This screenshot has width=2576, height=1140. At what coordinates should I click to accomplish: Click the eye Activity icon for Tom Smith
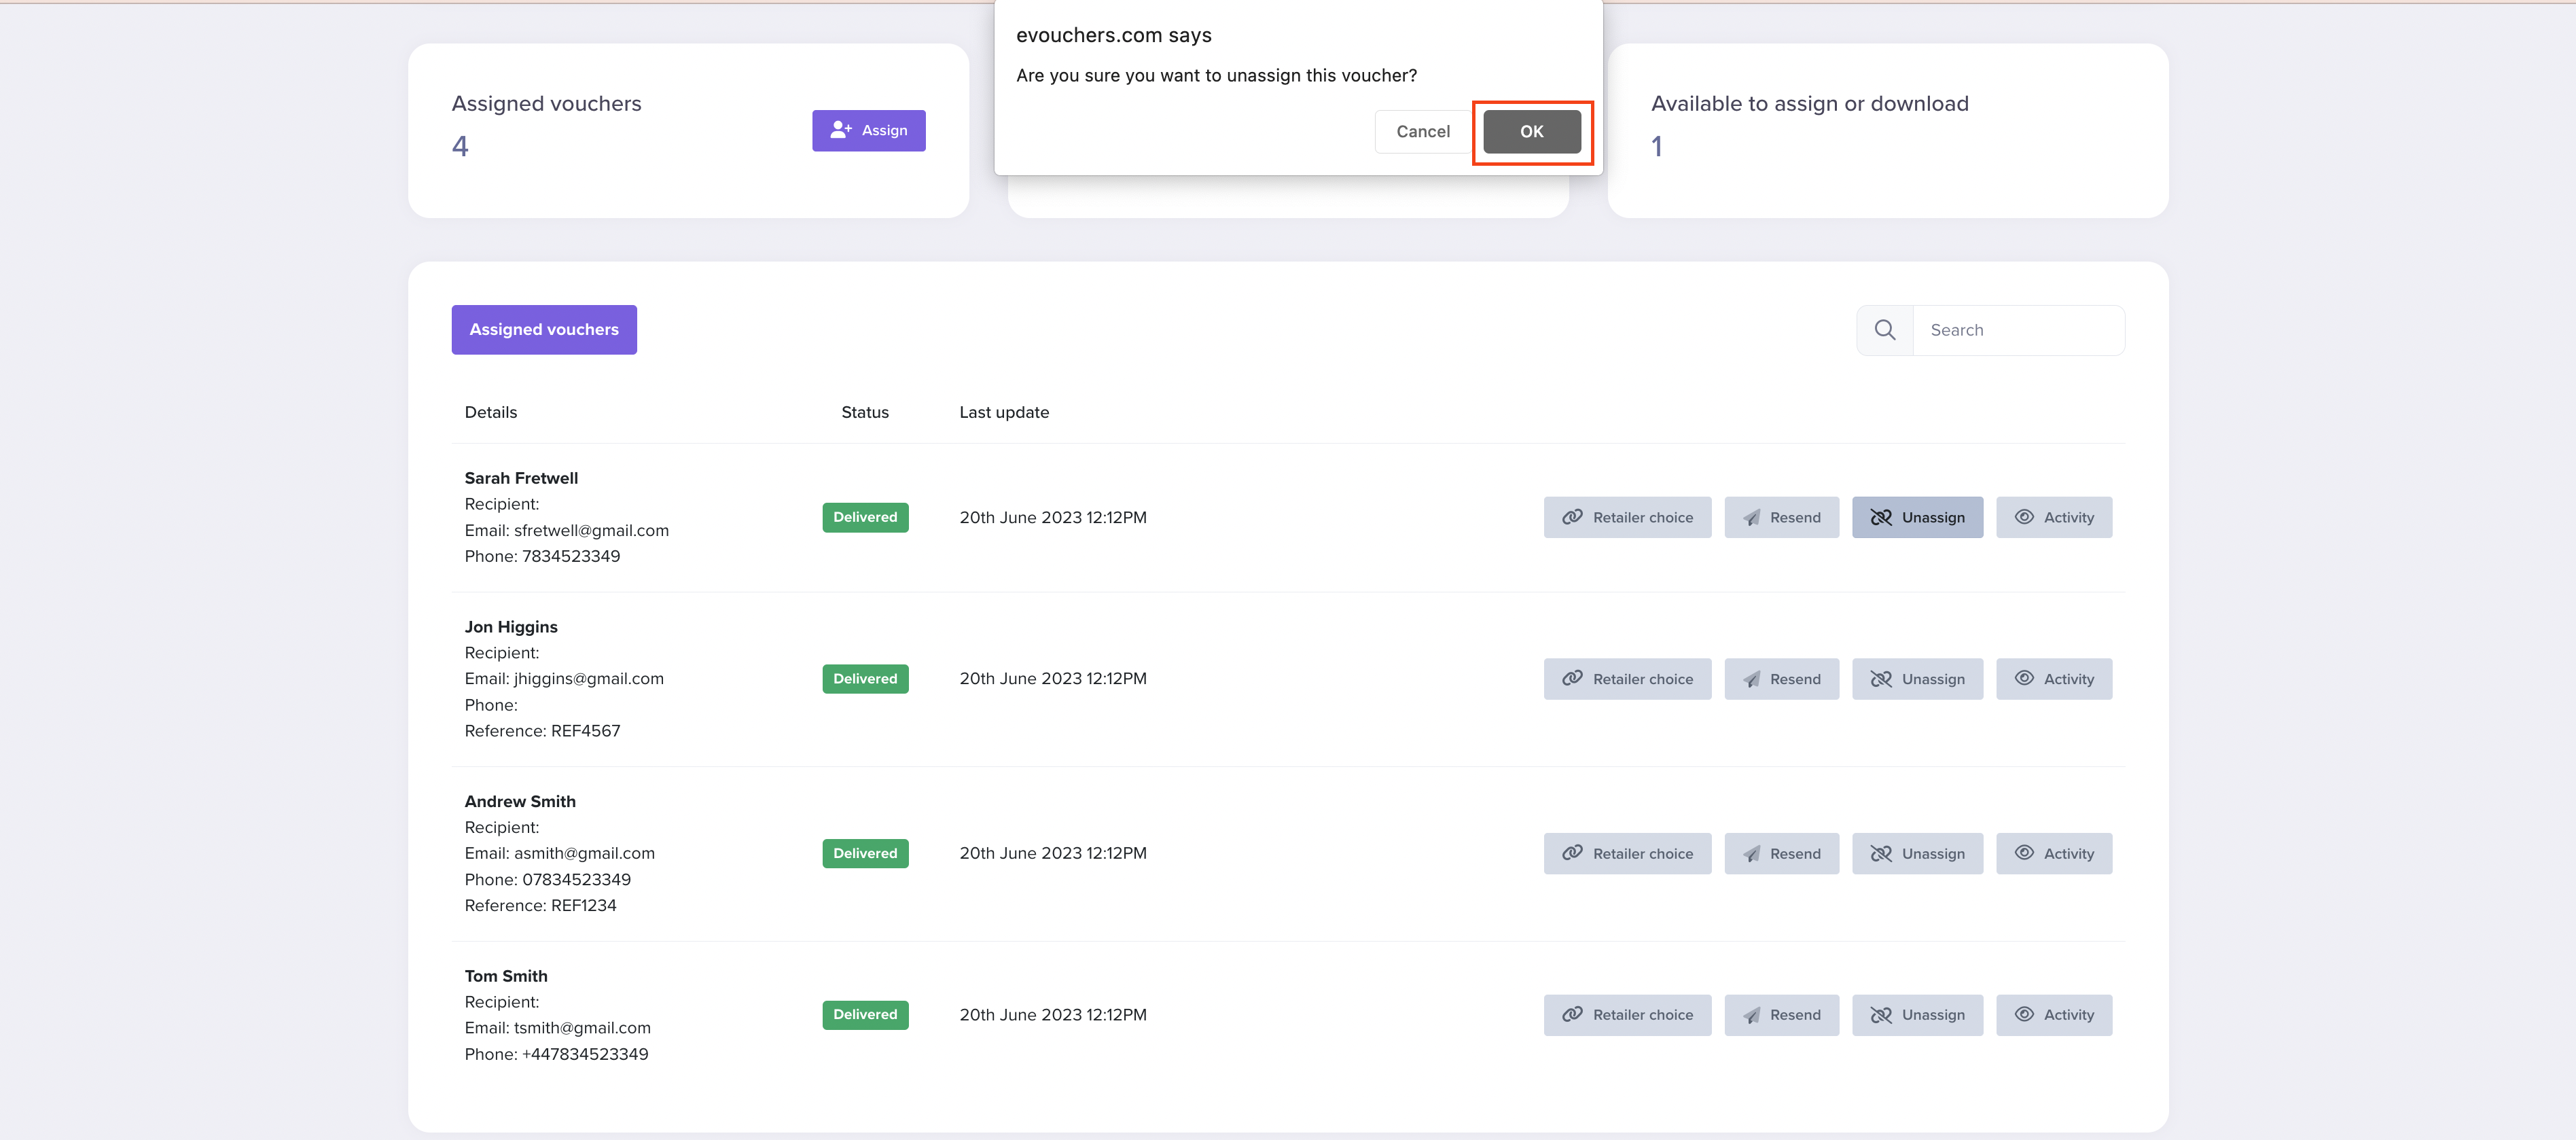click(x=2024, y=1014)
